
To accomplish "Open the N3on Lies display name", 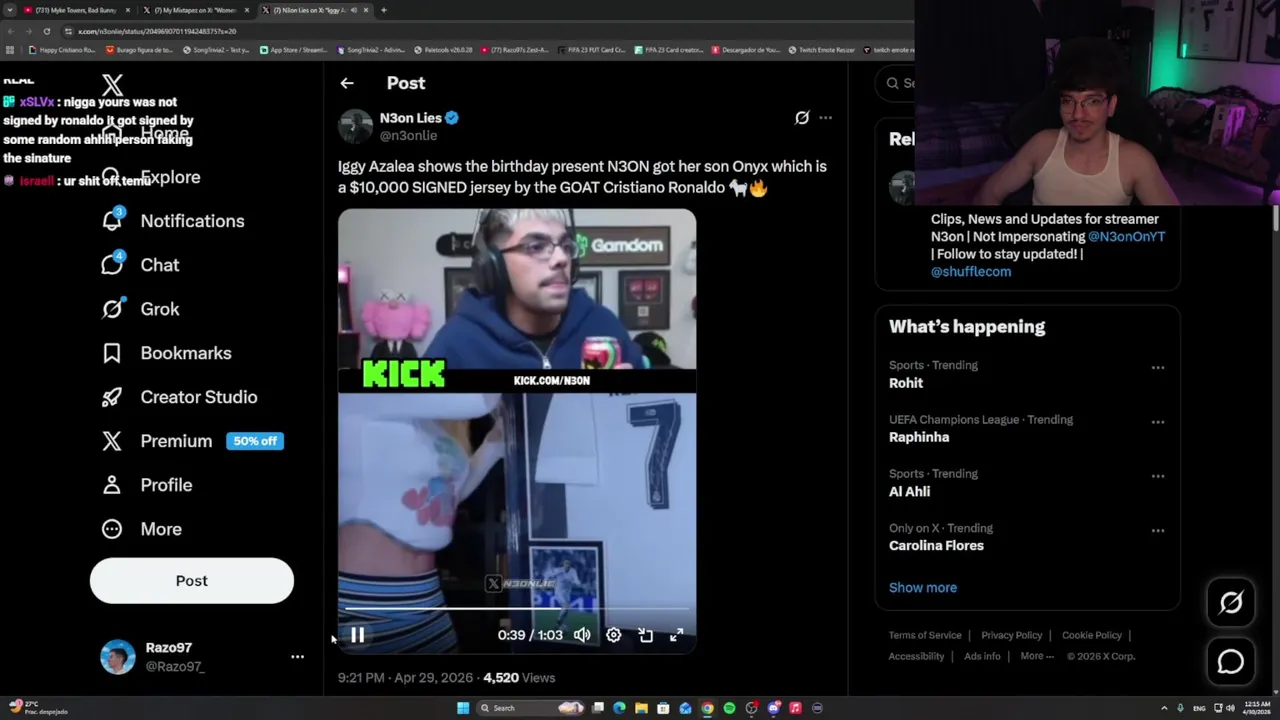I will pyautogui.click(x=410, y=118).
